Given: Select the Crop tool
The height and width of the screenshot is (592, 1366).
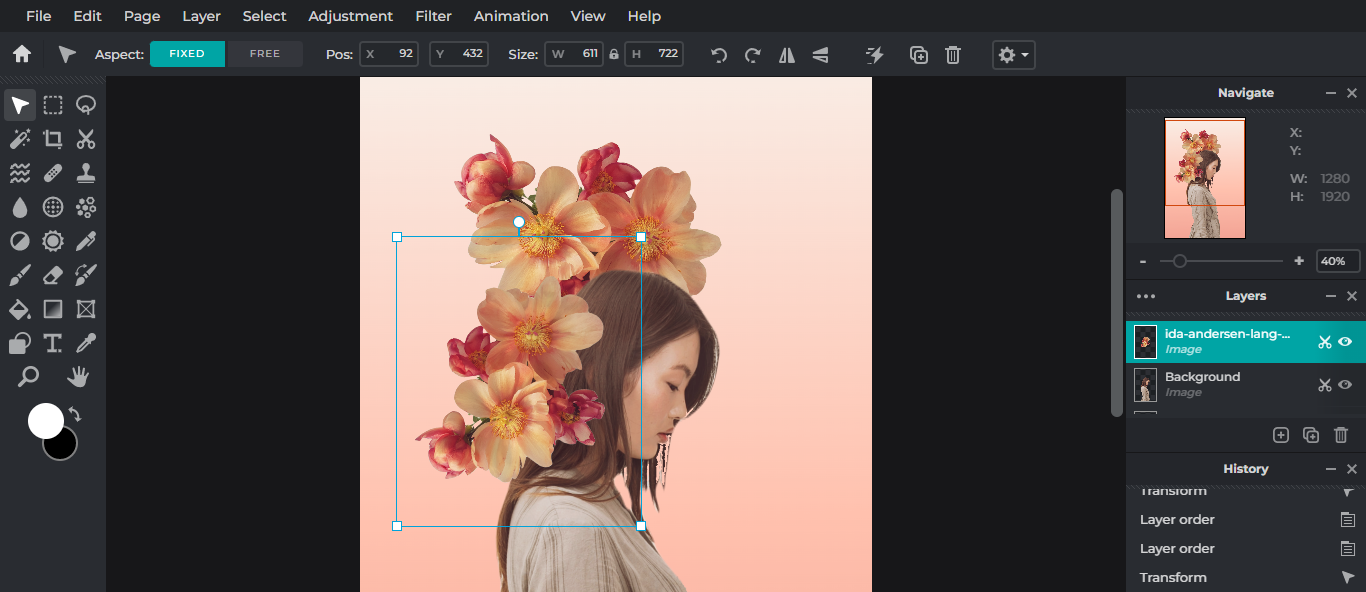Looking at the screenshot, I should click(x=53, y=139).
